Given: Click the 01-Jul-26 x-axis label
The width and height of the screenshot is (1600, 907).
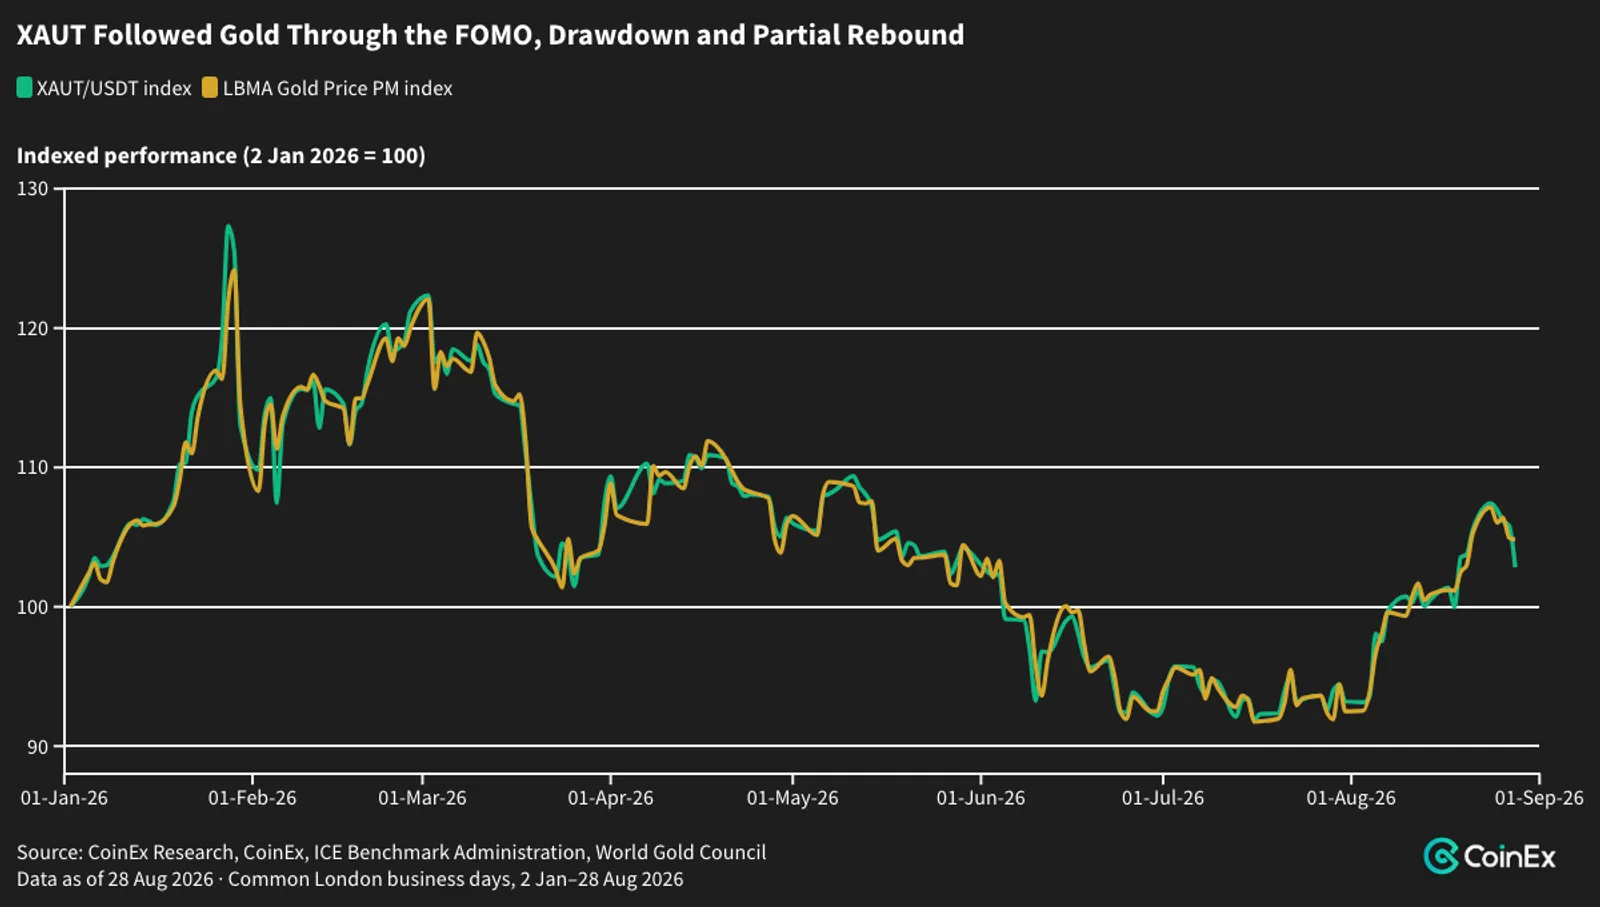Looking at the screenshot, I should coord(1162,798).
